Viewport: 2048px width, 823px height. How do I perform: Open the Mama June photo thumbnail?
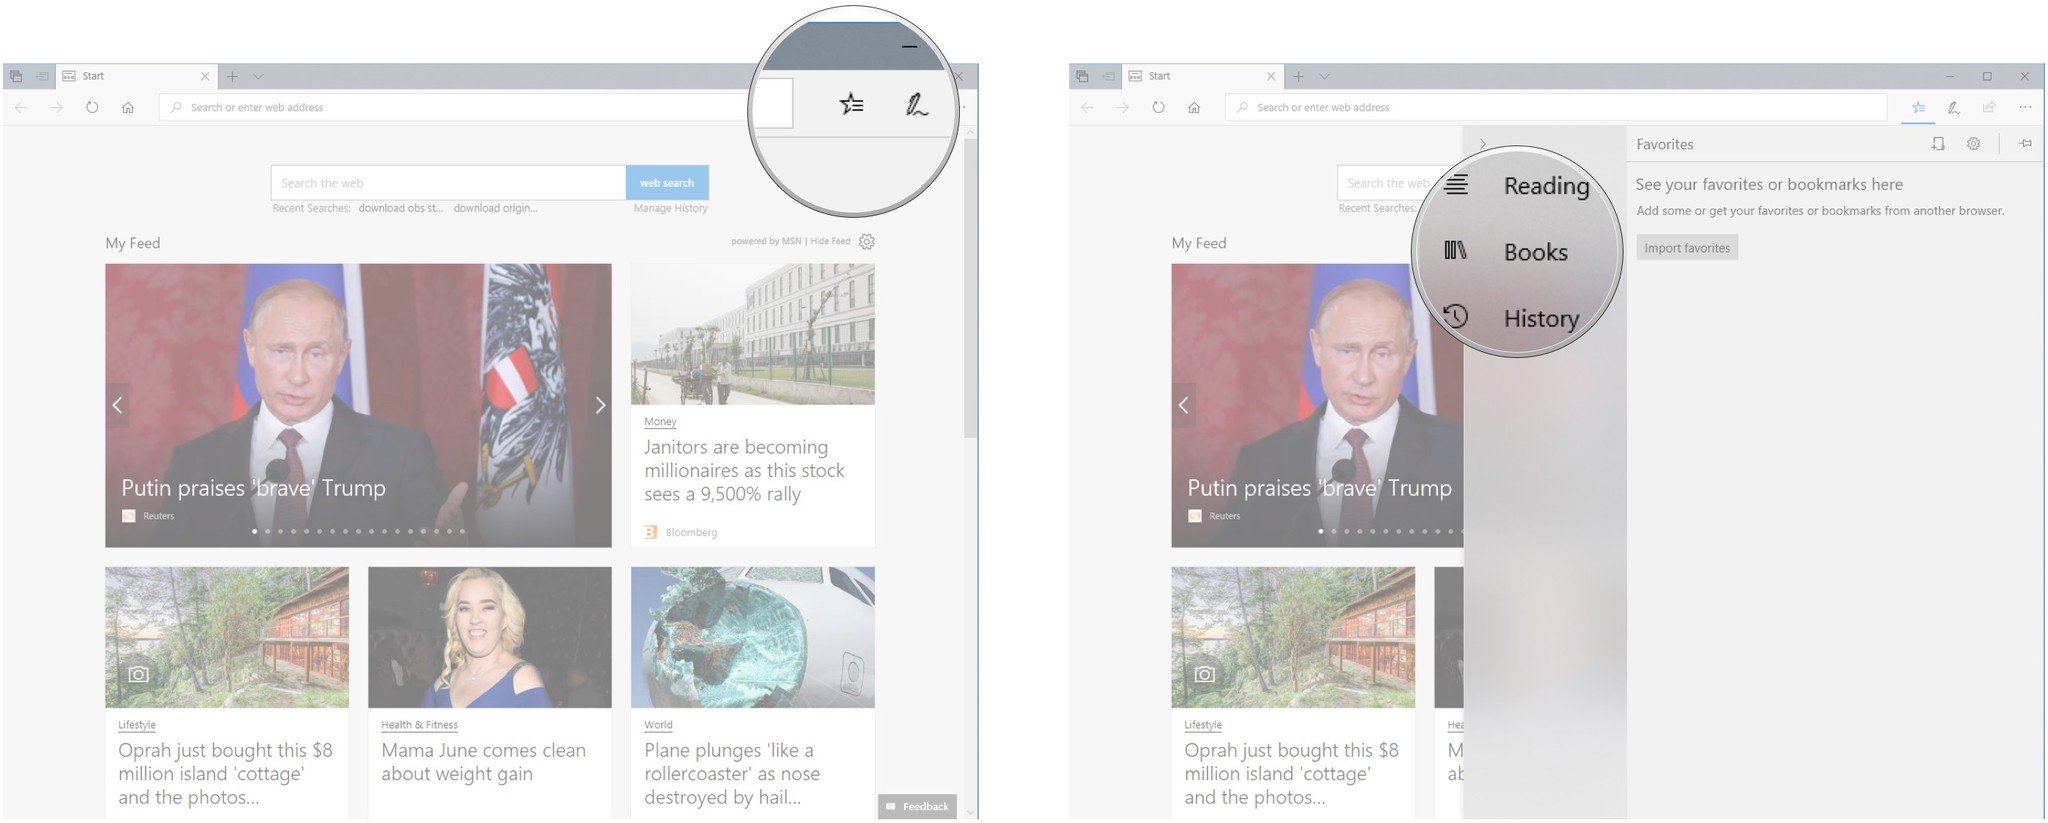click(490, 638)
